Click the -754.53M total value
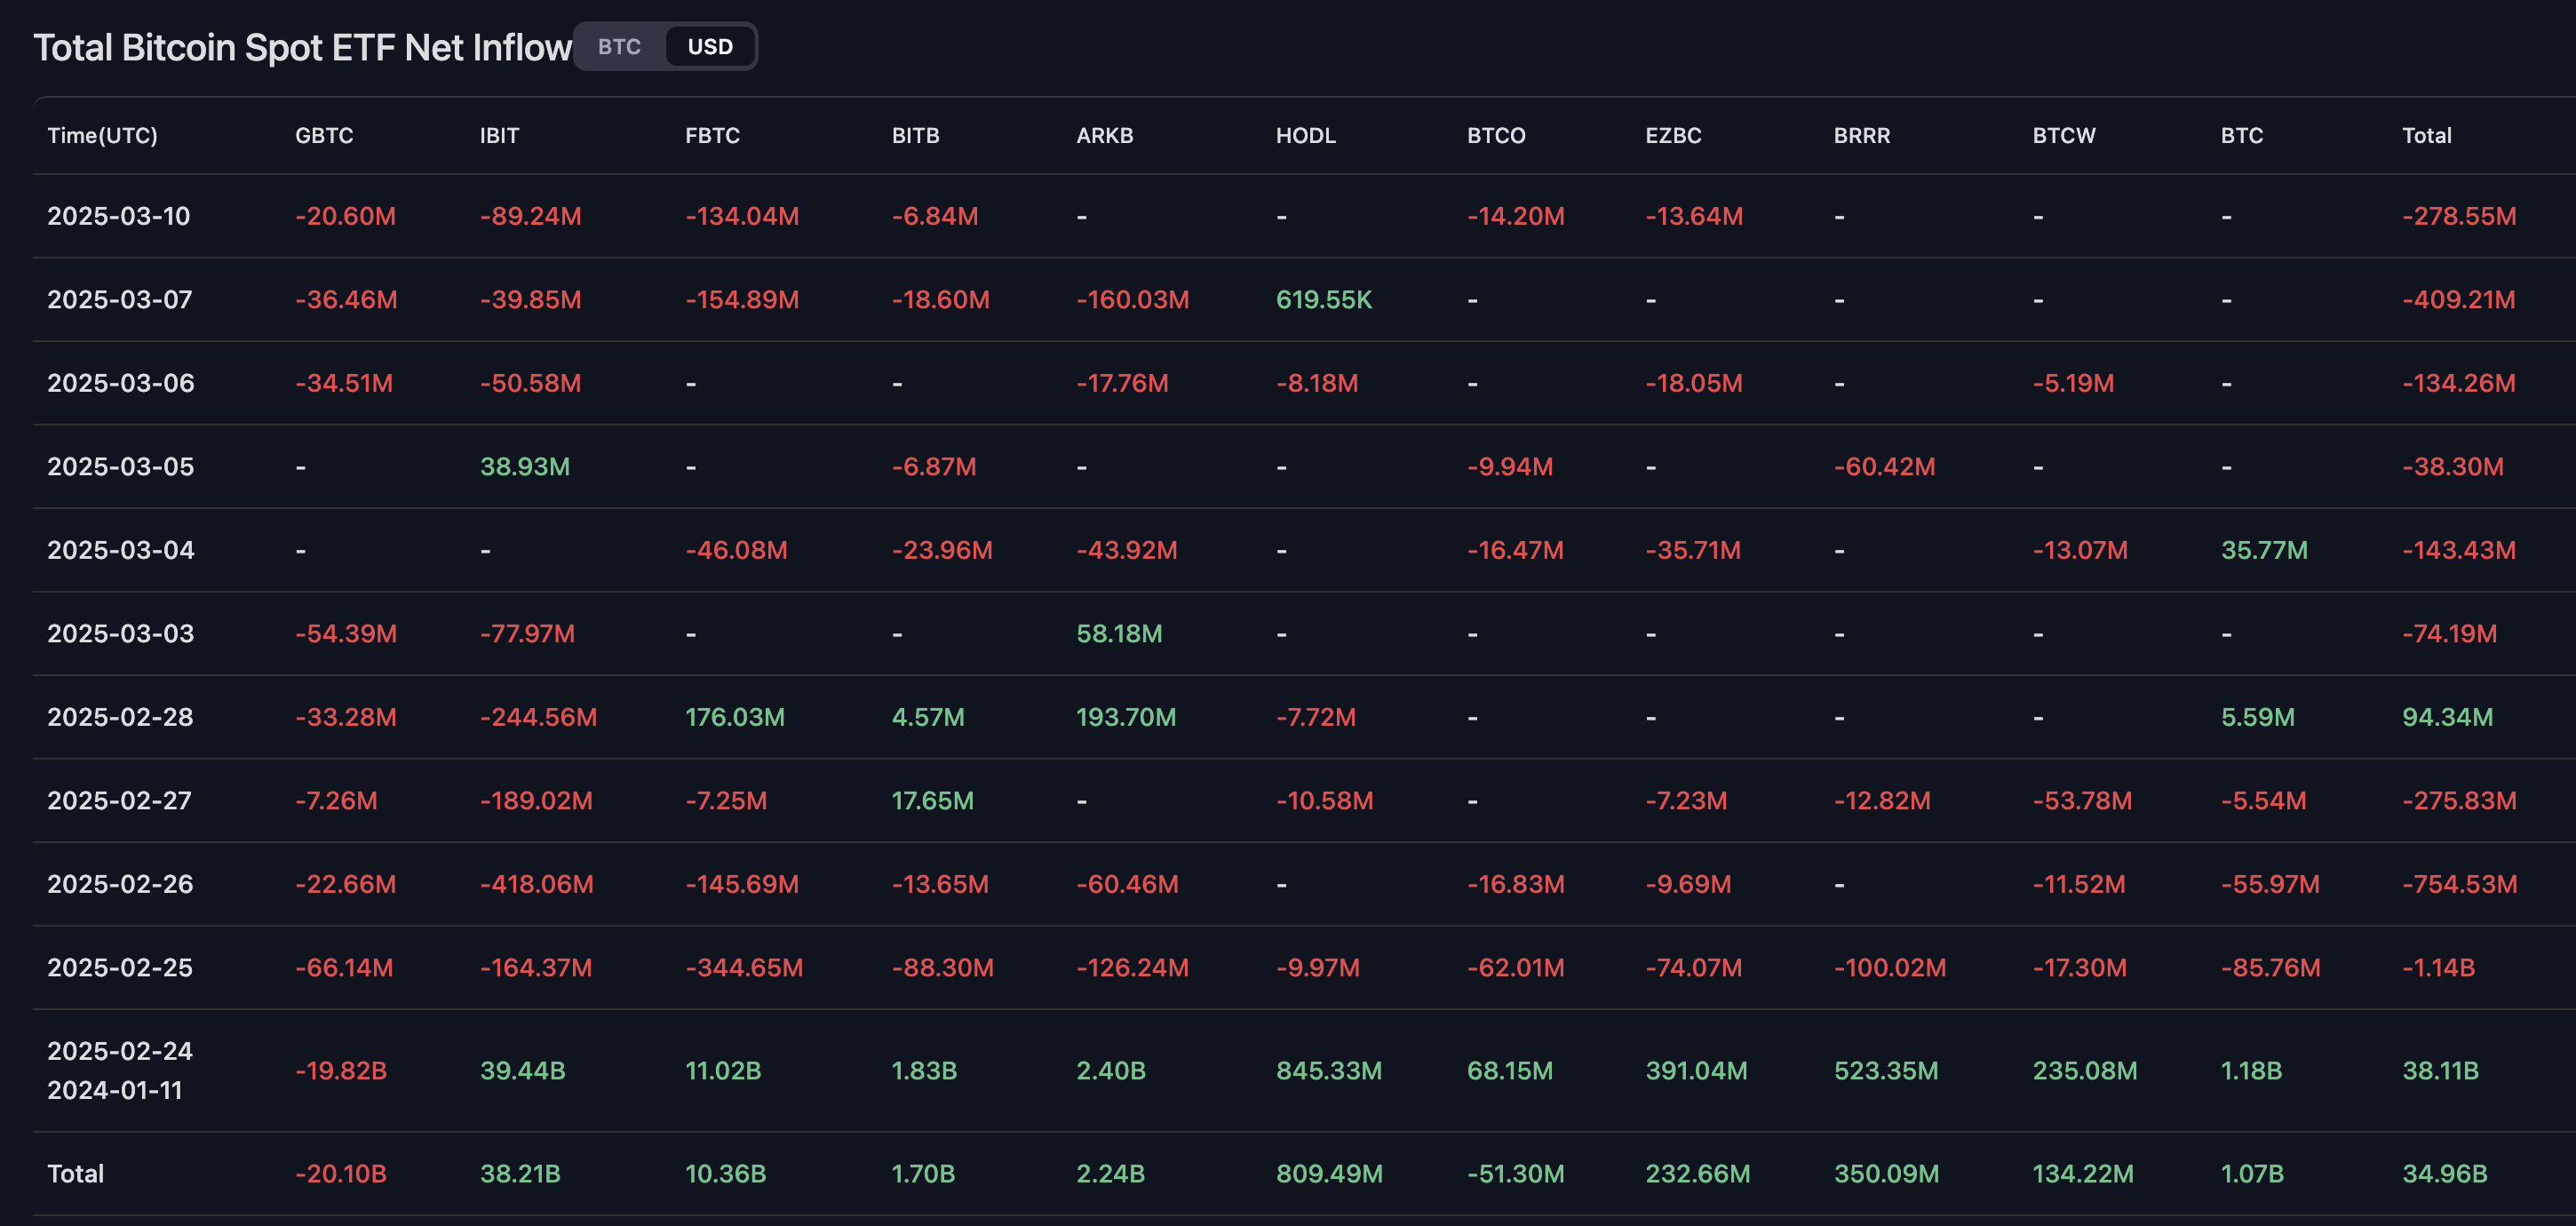This screenshot has width=2576, height=1226. [2460, 884]
